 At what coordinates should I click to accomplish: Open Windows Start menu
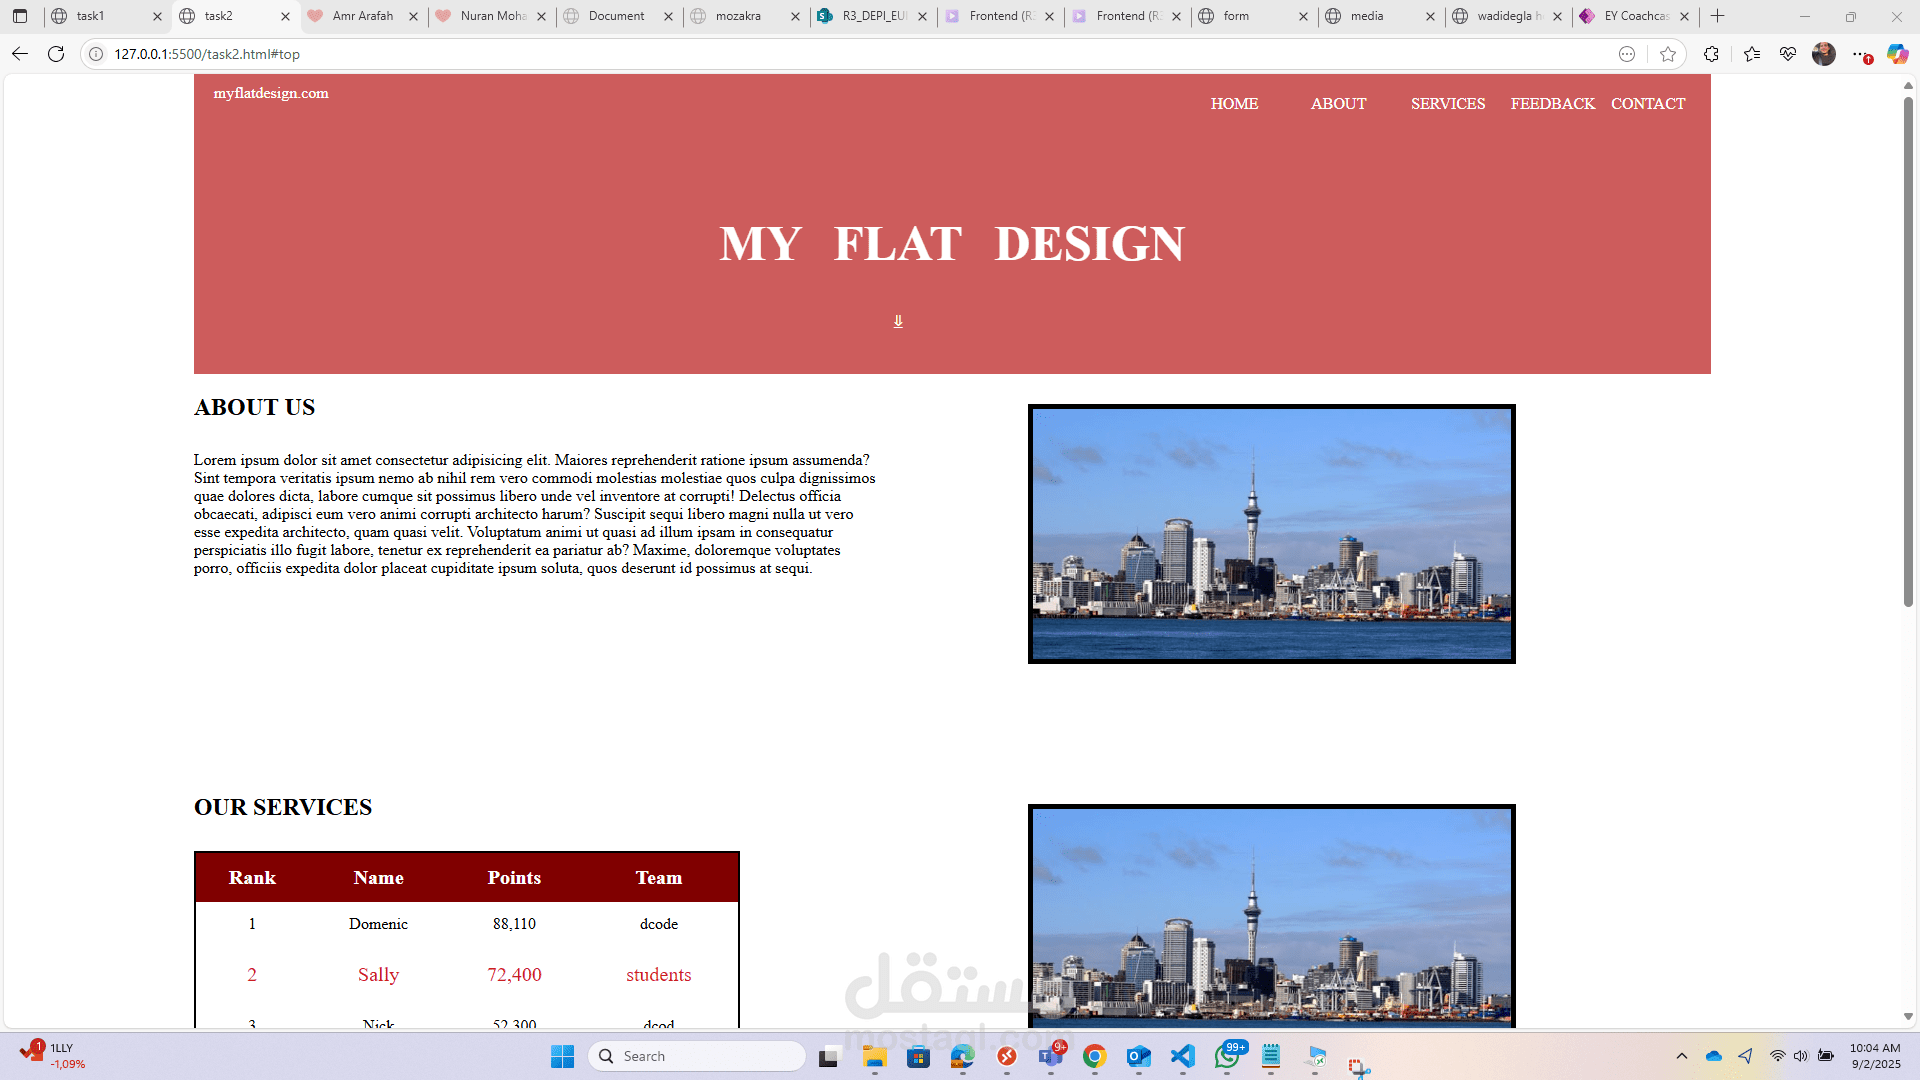click(x=563, y=1056)
